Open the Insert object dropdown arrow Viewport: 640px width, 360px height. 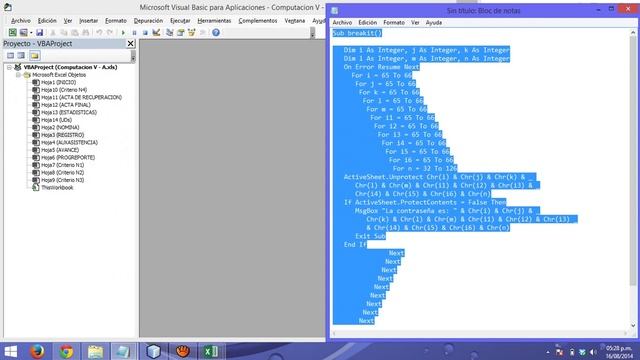(31, 32)
